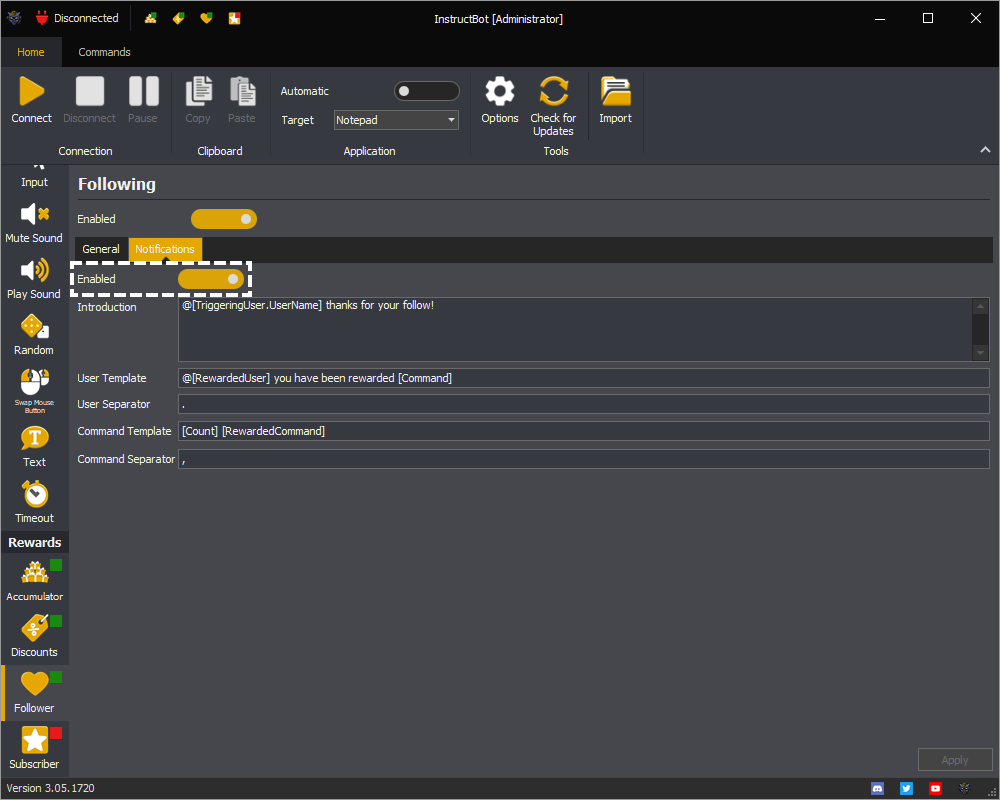
Task: Open the Discounts reward
Action: click(34, 637)
